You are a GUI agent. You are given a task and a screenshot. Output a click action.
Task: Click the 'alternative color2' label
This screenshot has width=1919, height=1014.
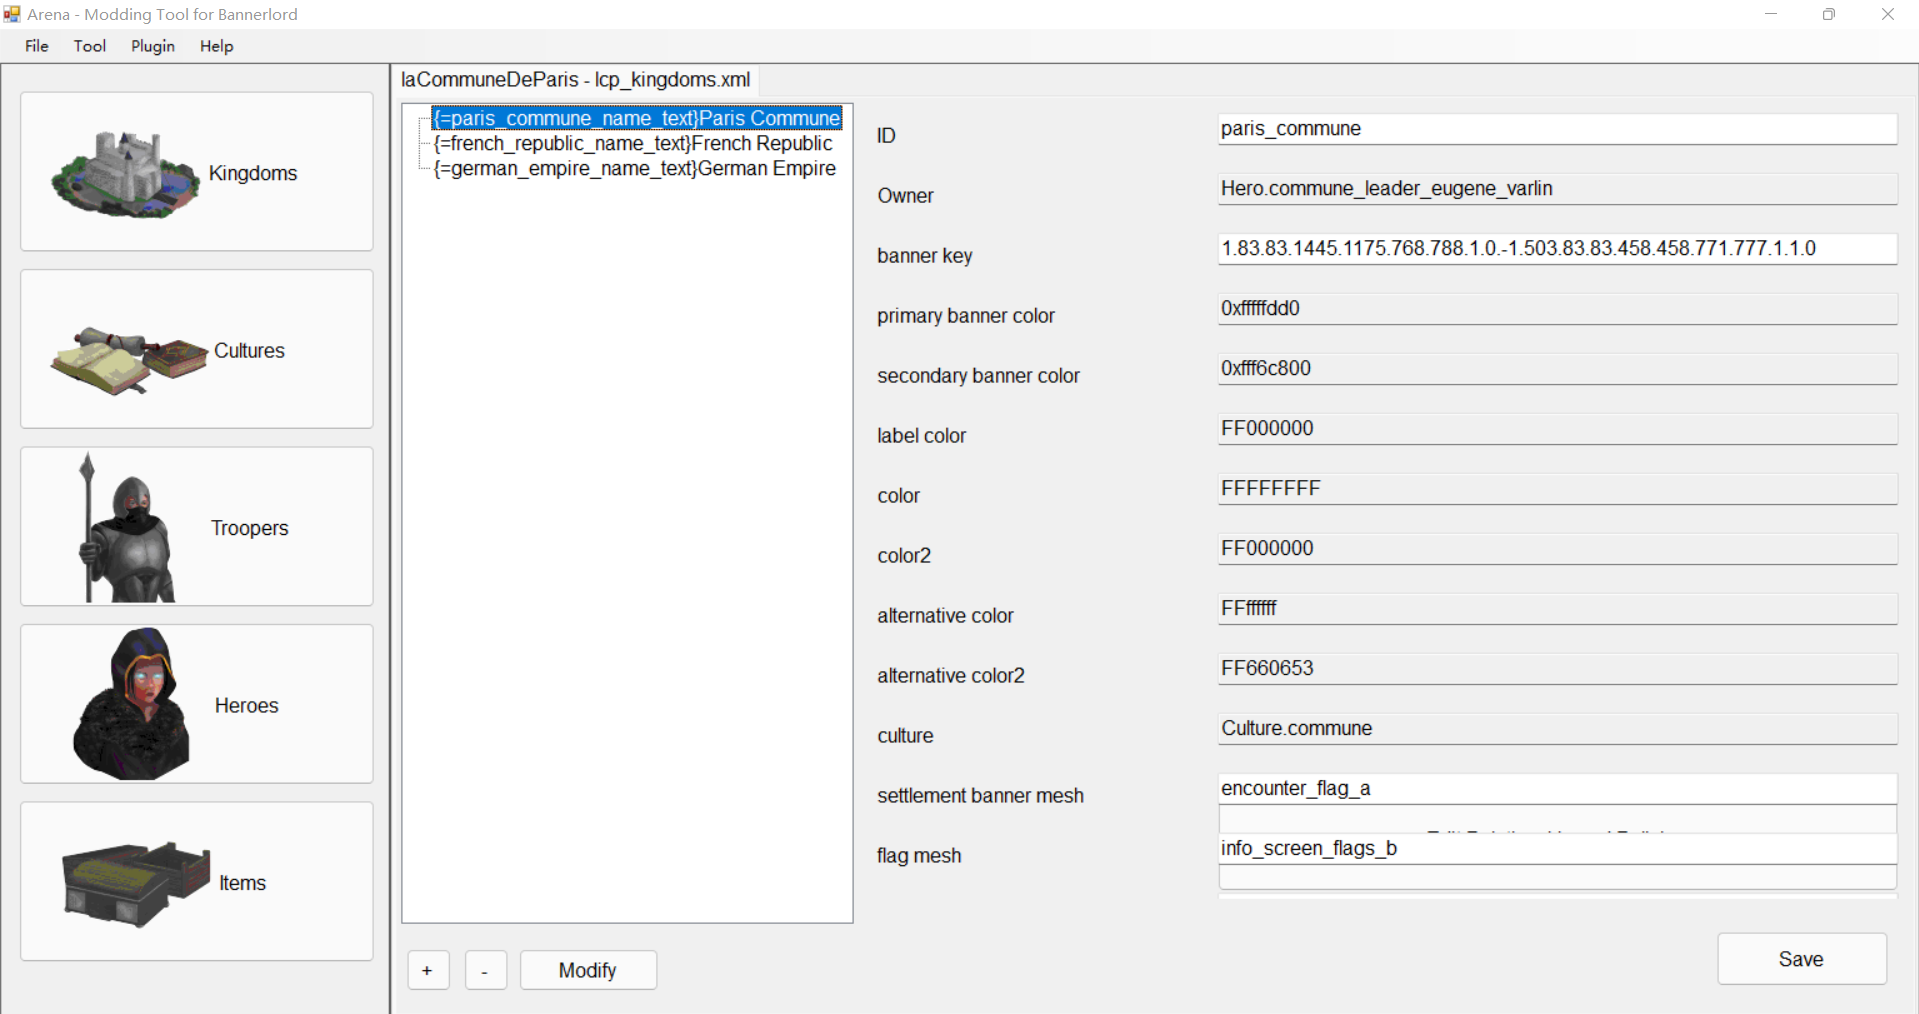point(951,676)
